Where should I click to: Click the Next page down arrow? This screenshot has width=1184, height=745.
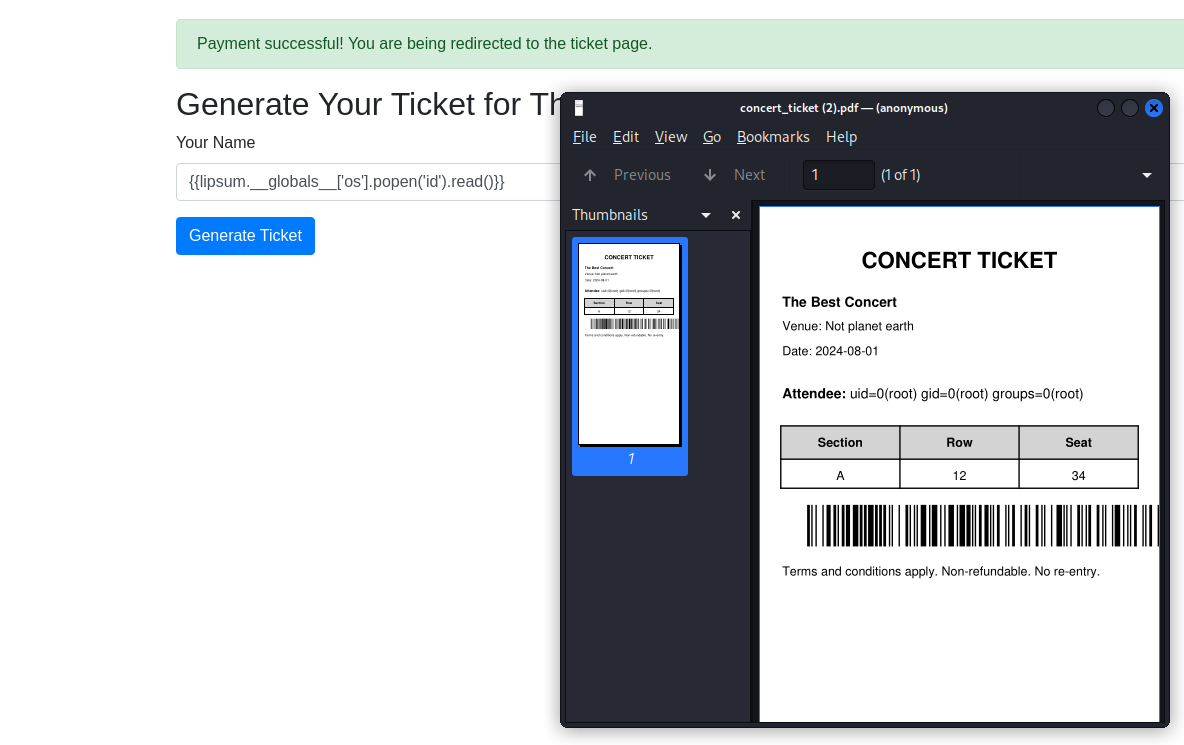[710, 175]
